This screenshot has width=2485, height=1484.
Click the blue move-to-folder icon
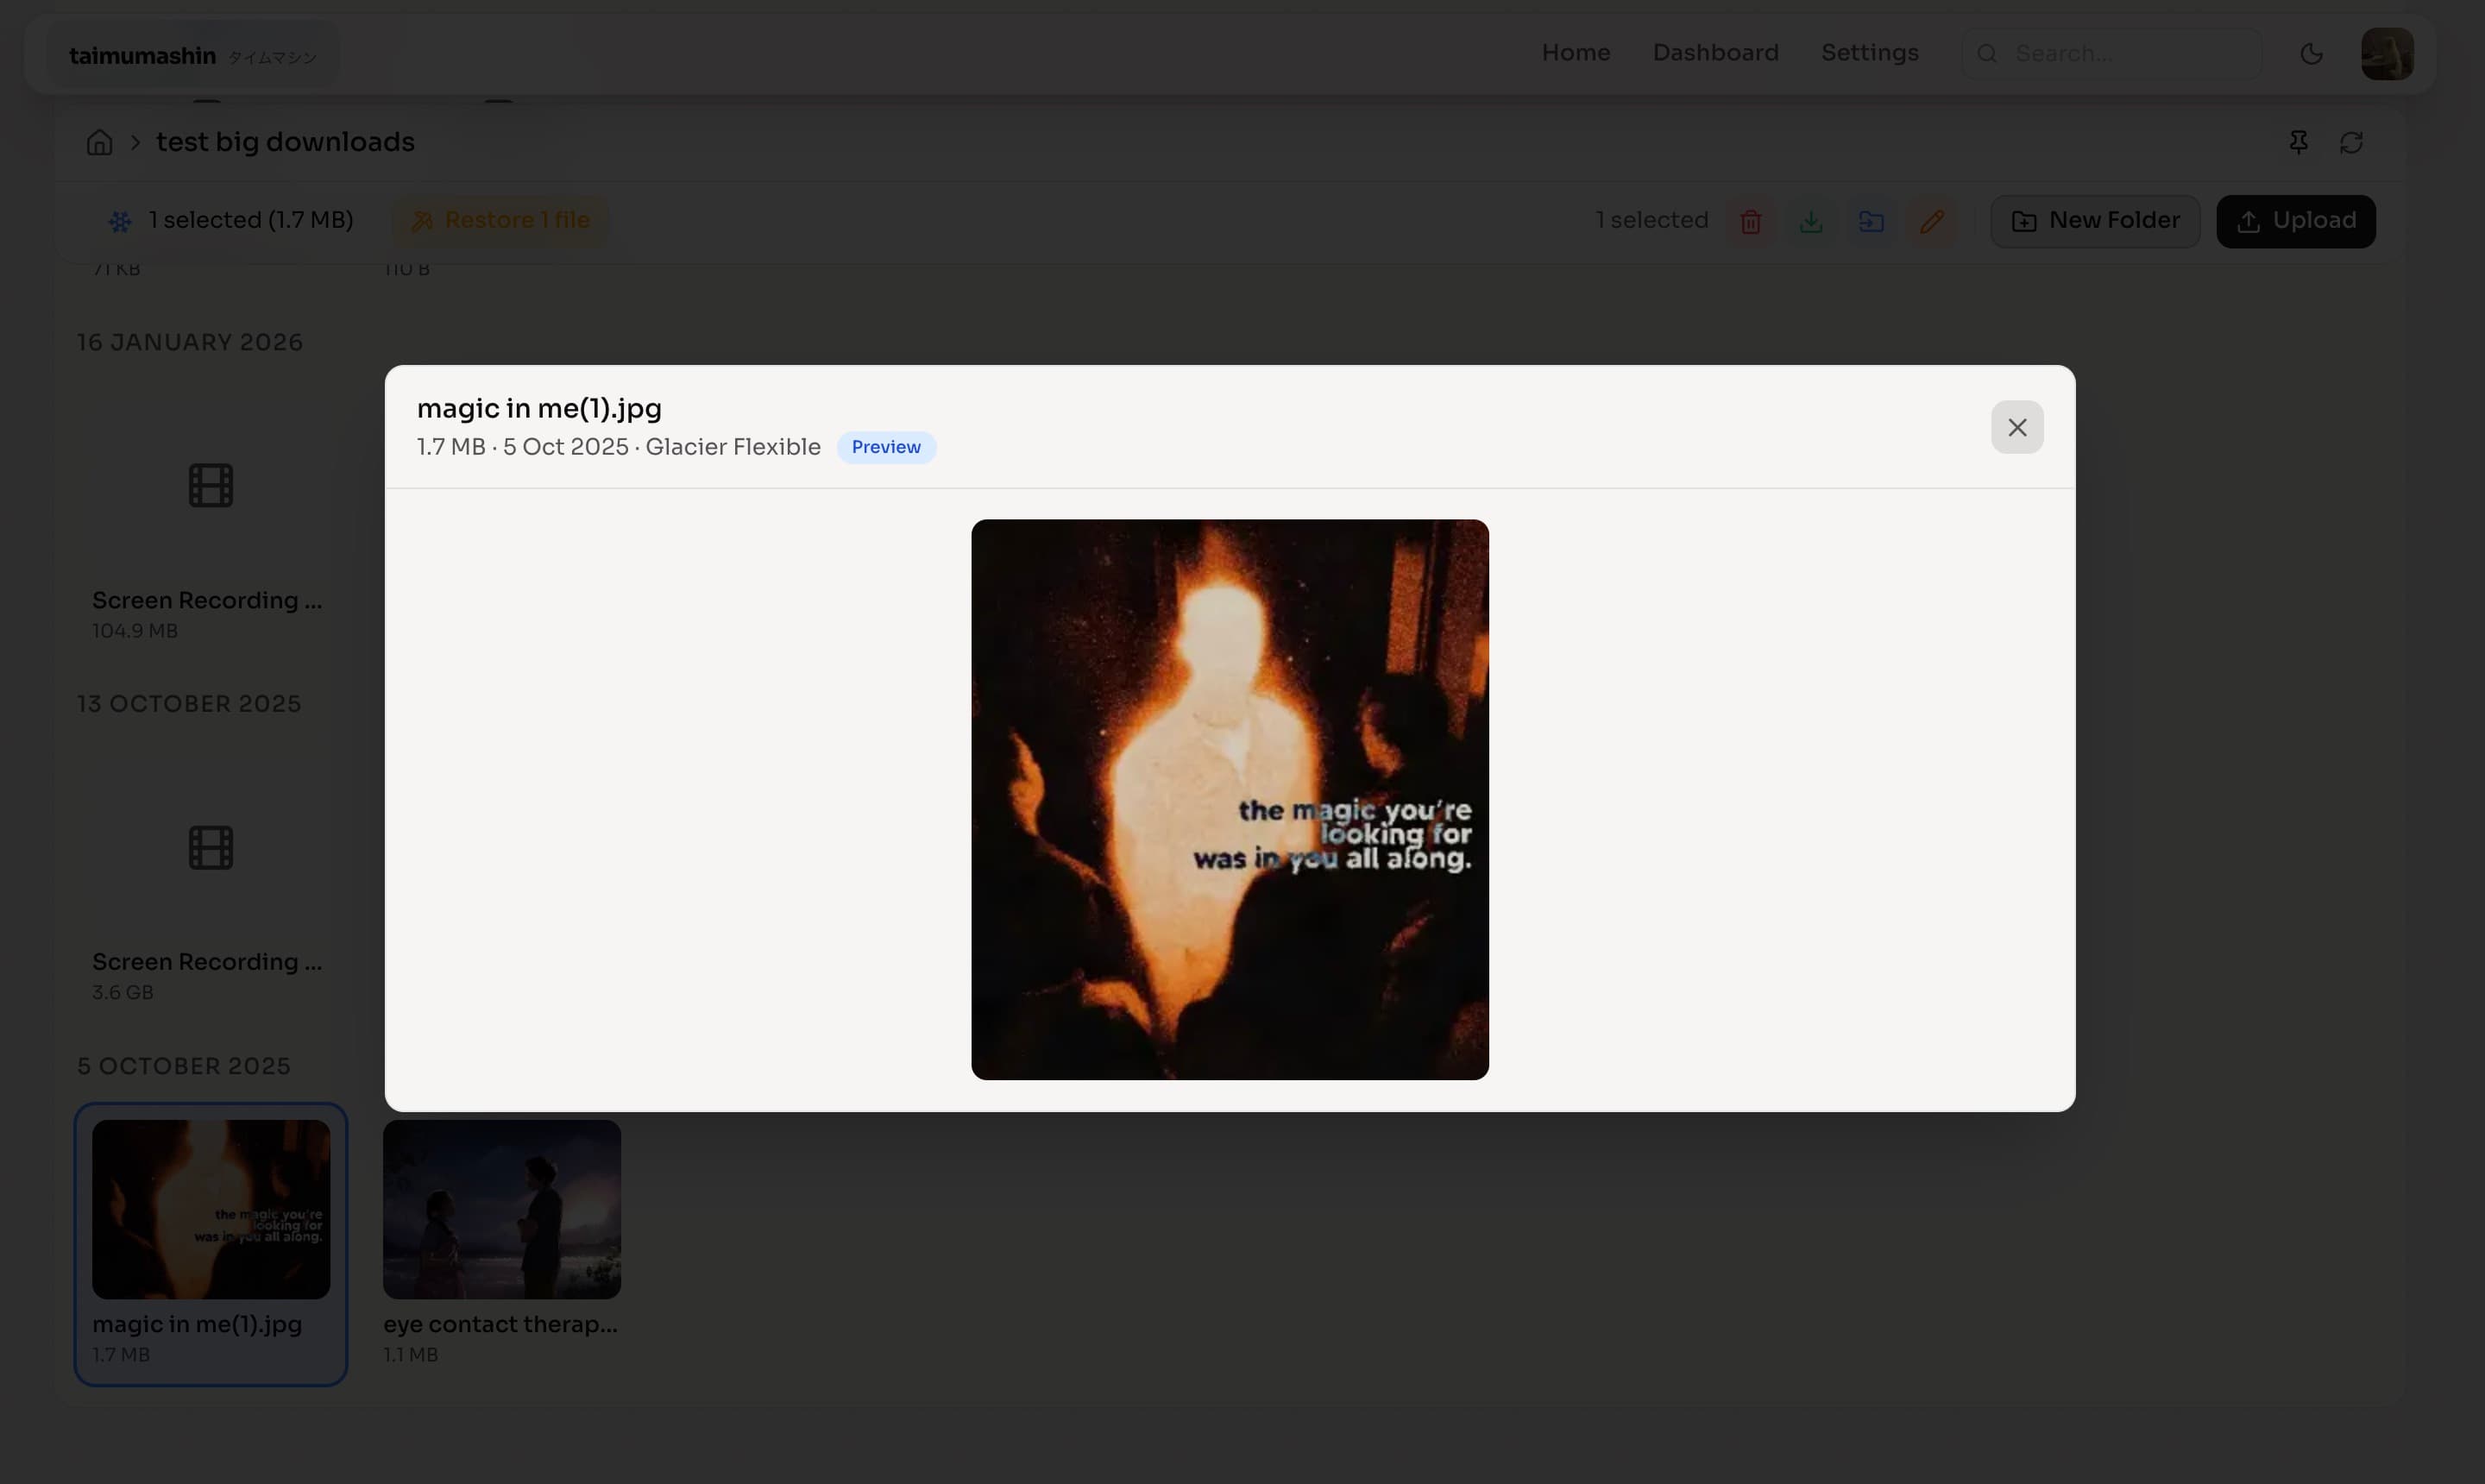(x=1871, y=221)
